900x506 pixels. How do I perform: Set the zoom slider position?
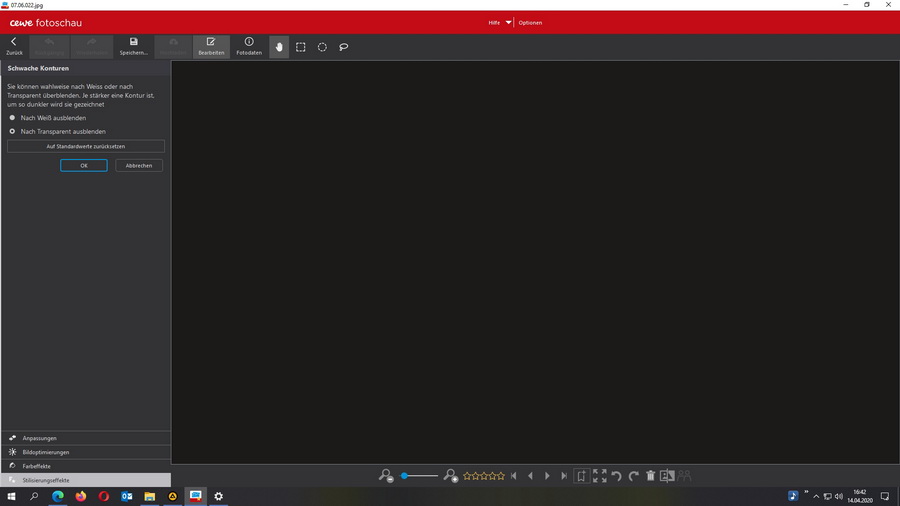click(418, 476)
